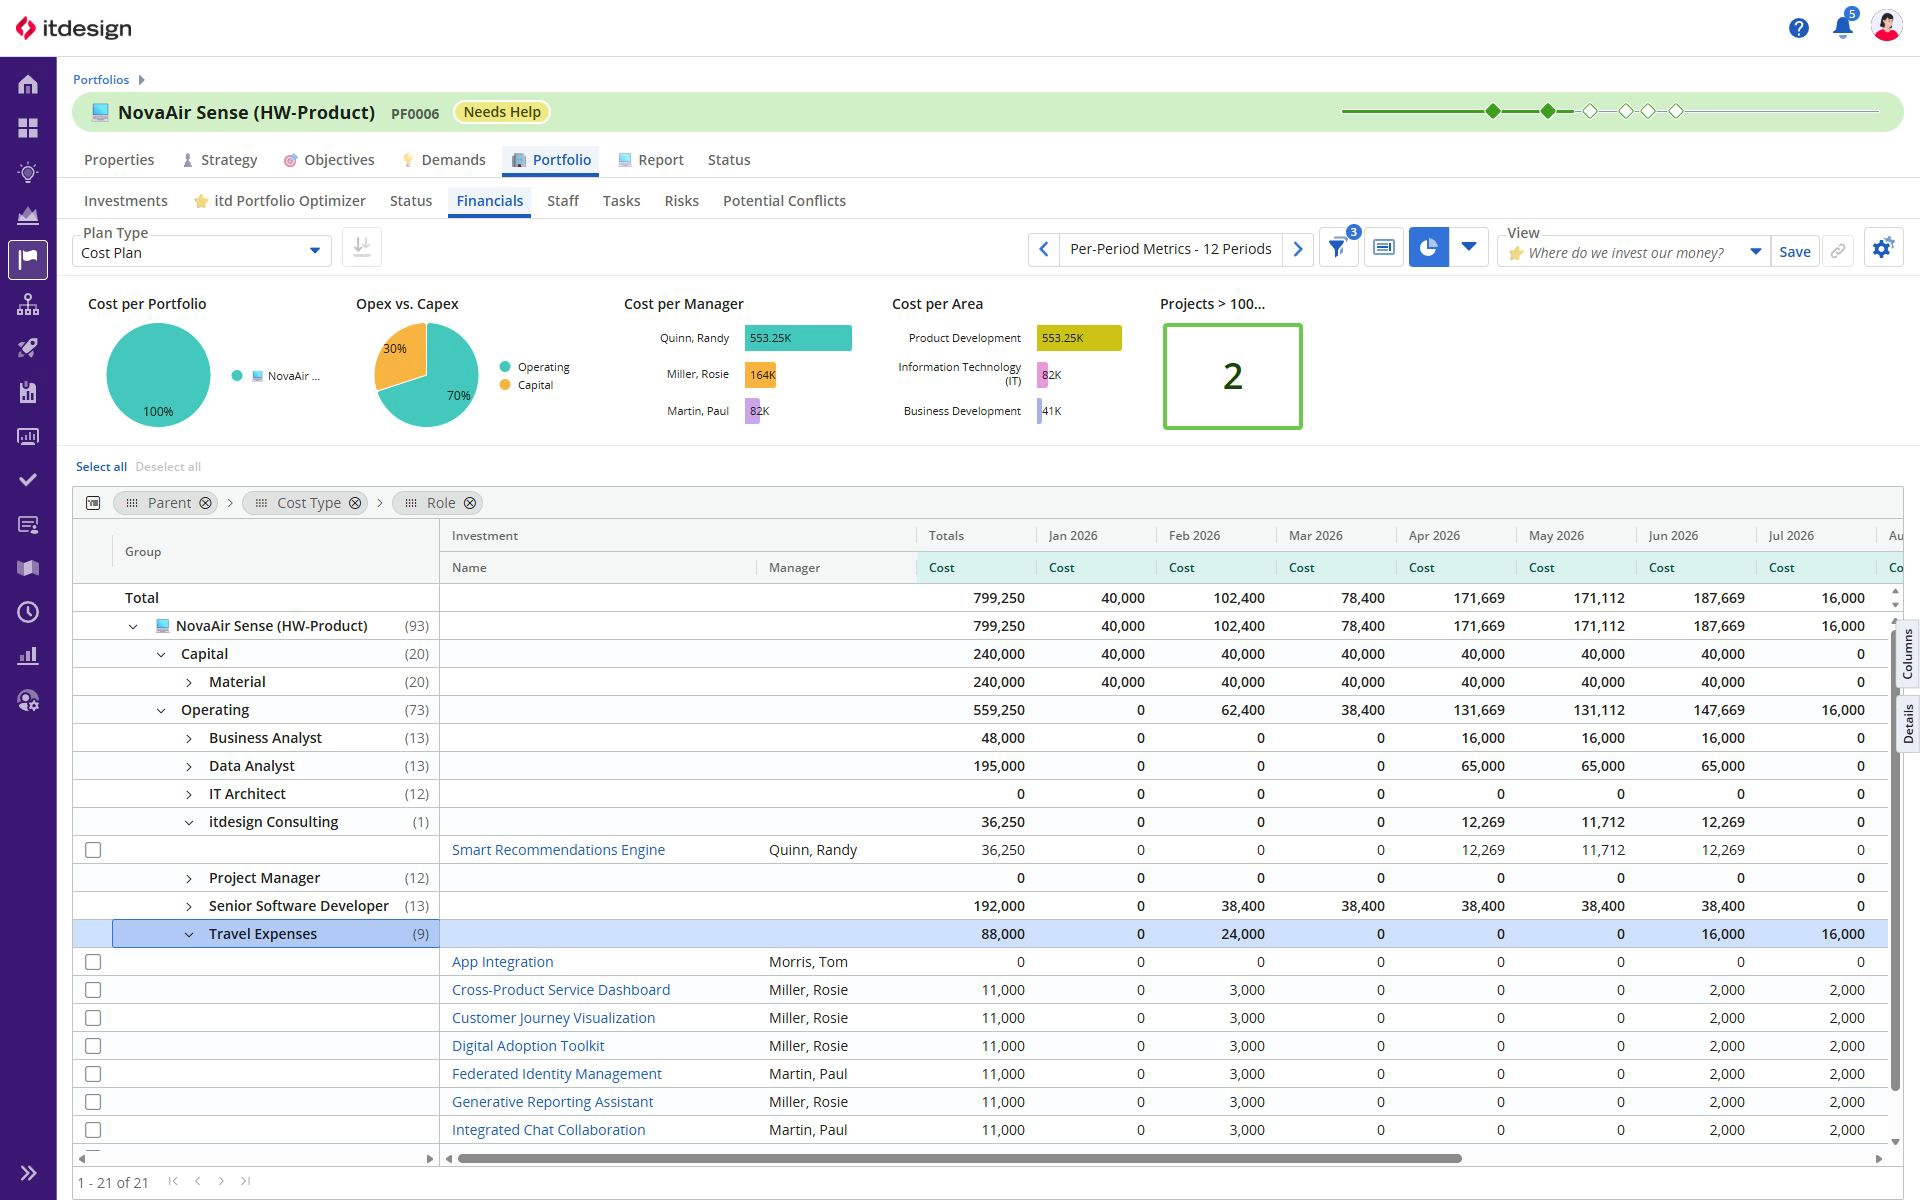Image resolution: width=1920 pixels, height=1200 pixels.
Task: Open the rocket icon in sidebar
Action: [28, 348]
